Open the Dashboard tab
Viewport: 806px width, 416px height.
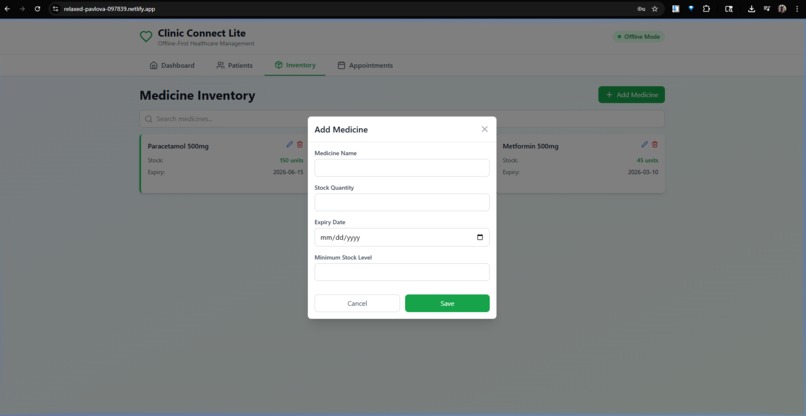point(172,65)
